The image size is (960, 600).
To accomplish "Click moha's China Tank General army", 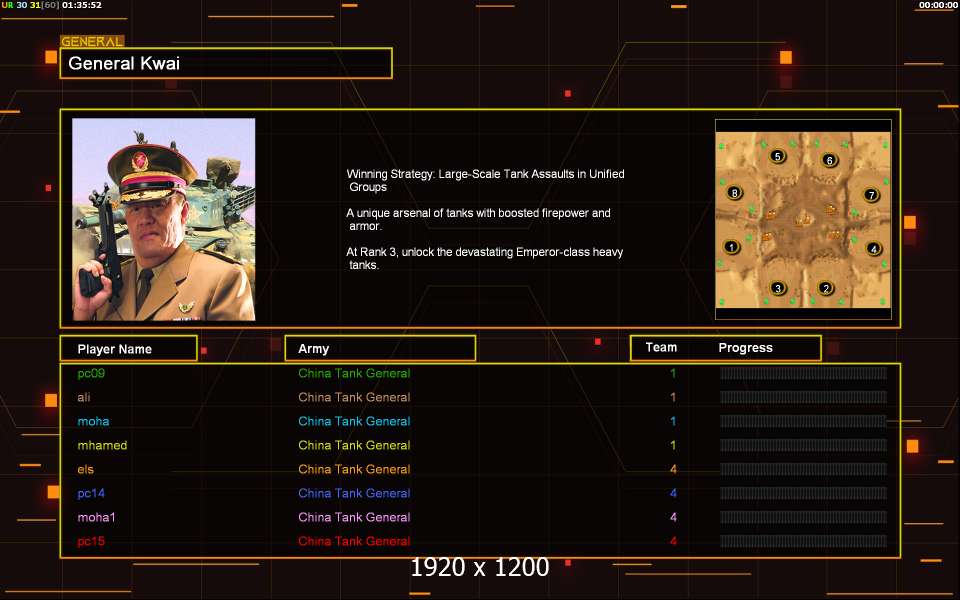I will coord(354,421).
